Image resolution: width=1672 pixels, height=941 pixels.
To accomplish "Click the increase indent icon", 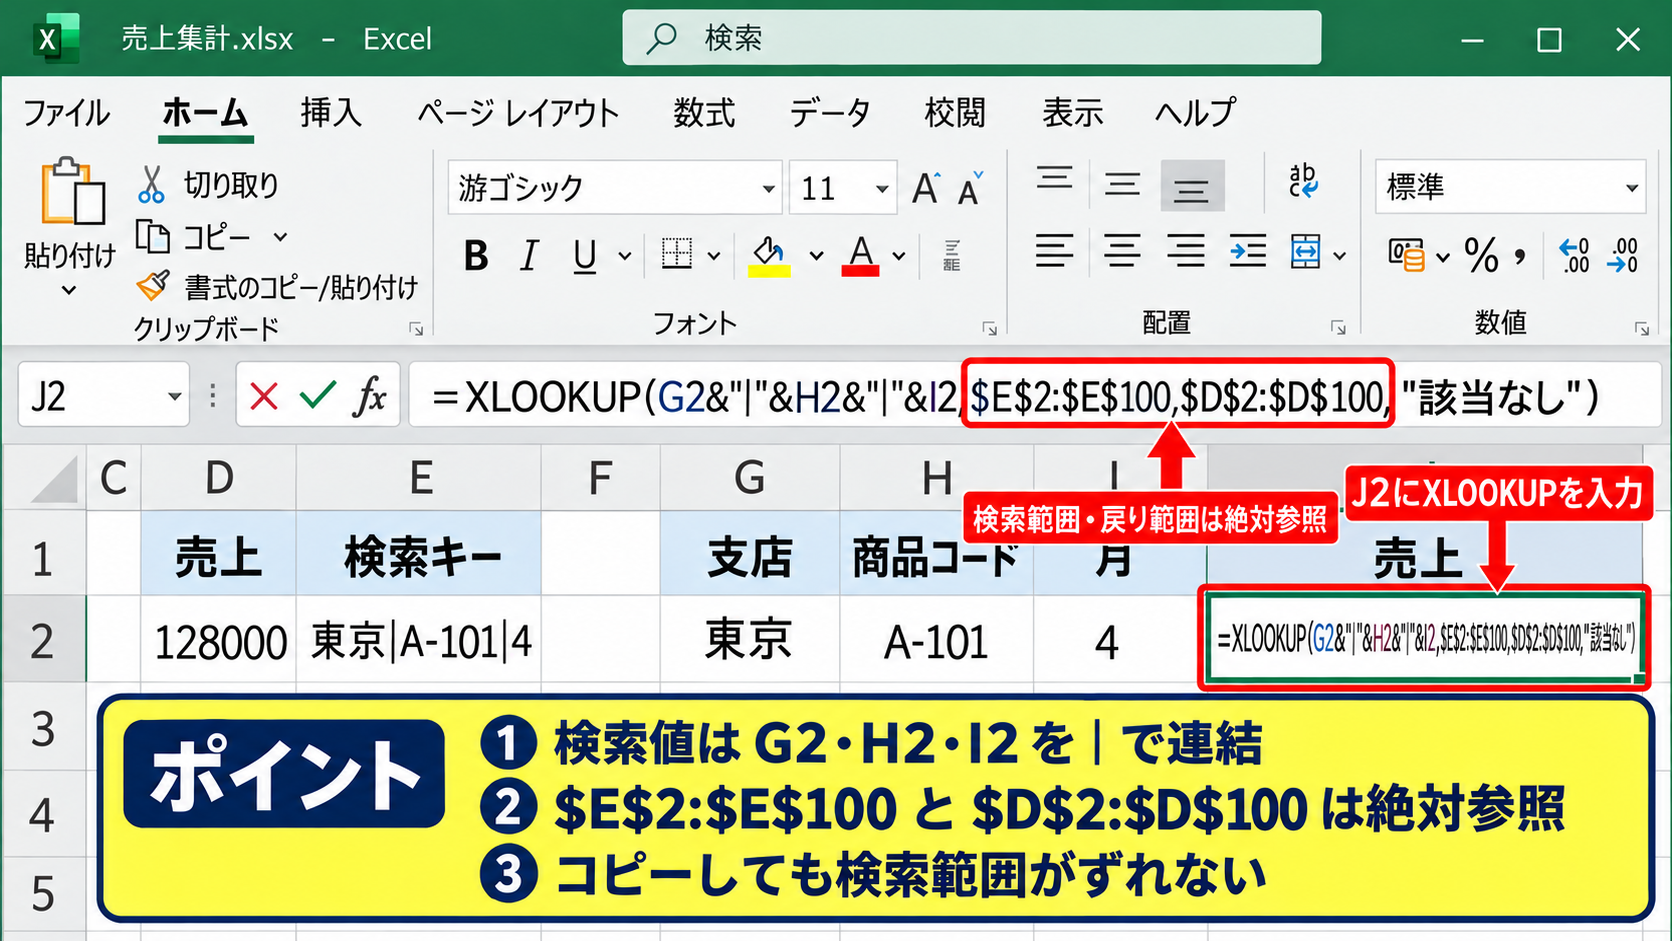I will 1248,251.
